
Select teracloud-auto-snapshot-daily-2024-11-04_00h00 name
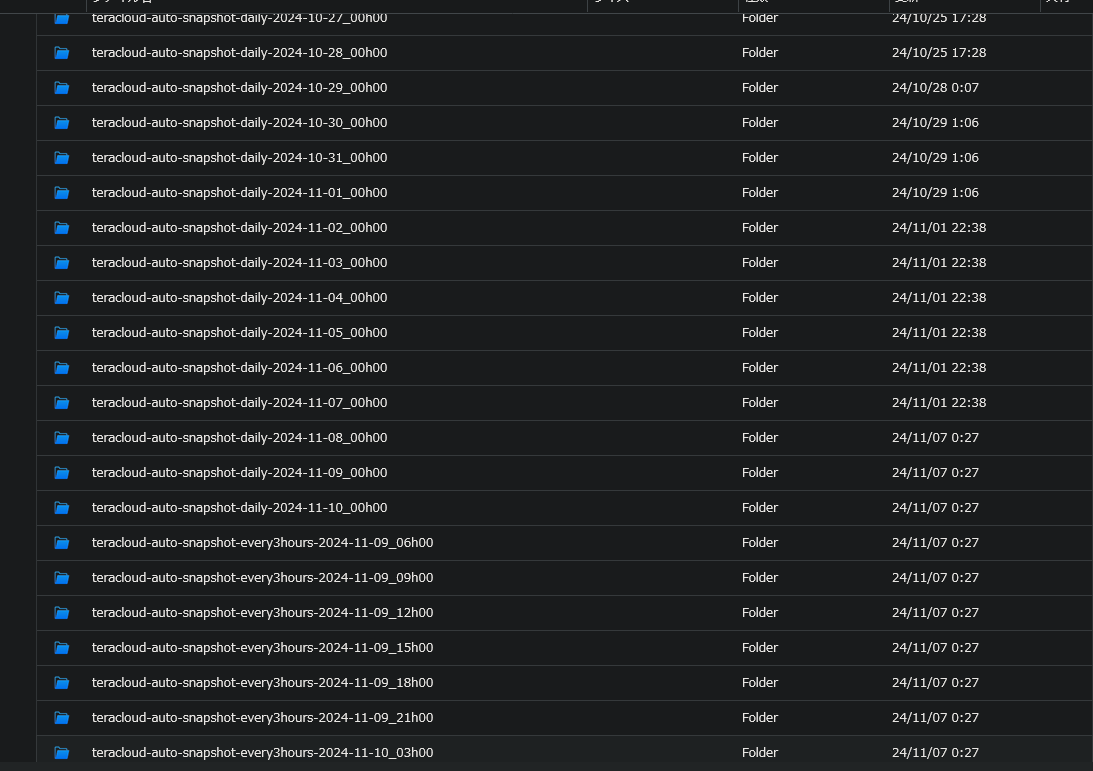(239, 298)
